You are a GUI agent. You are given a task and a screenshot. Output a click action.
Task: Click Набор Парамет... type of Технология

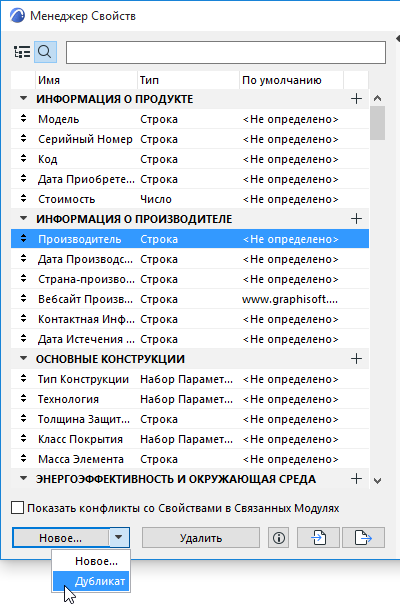[x=186, y=399]
